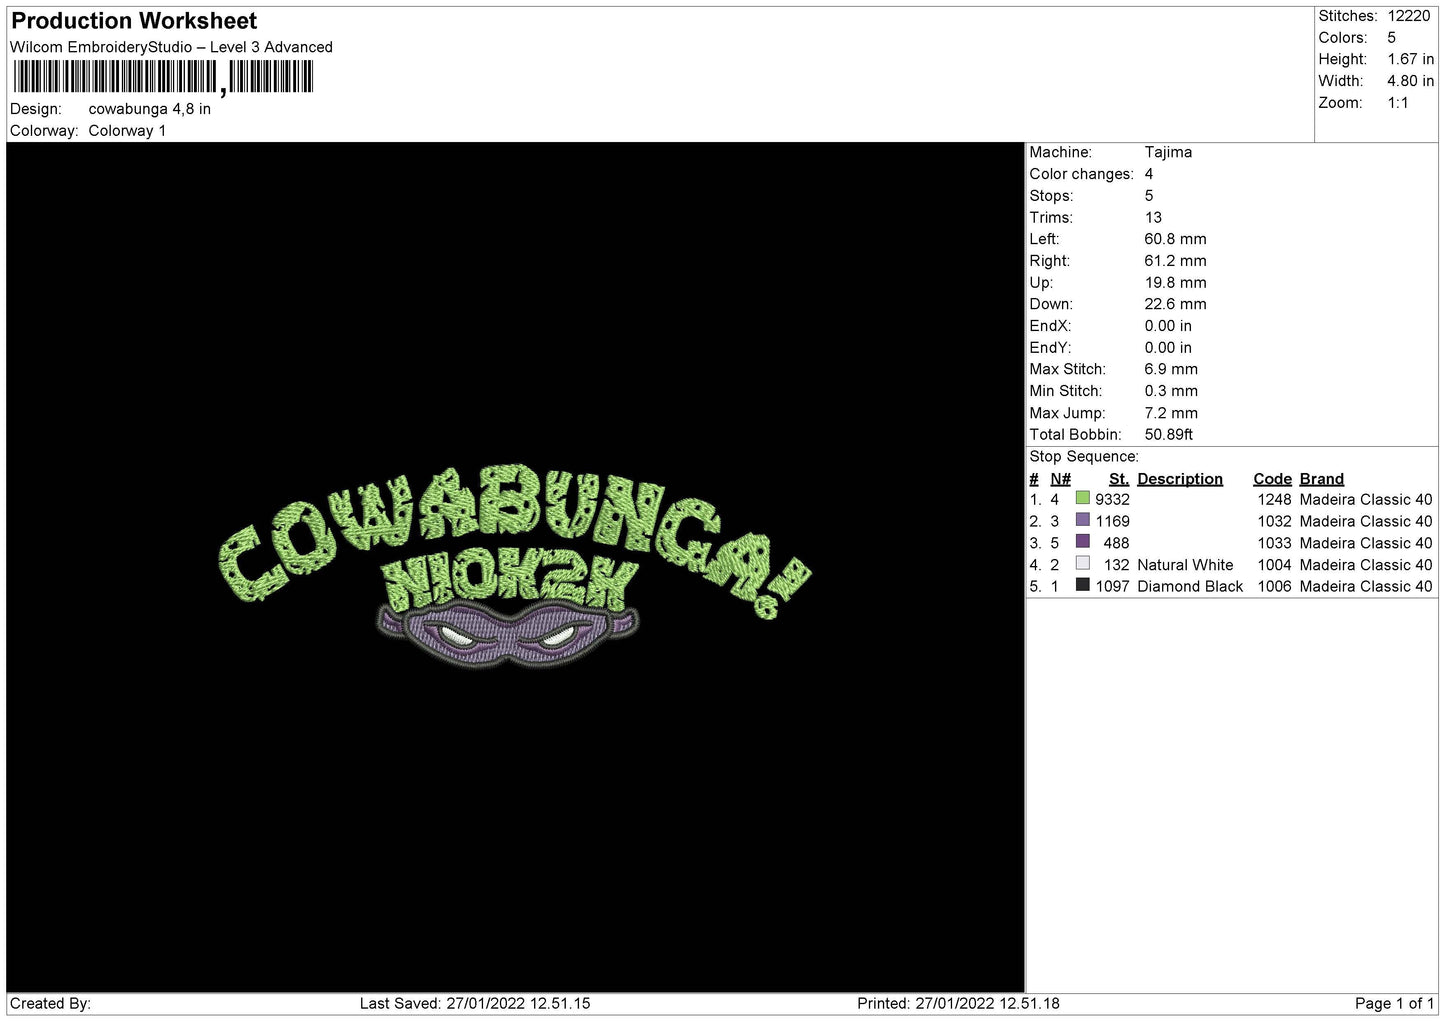Click the stitch count 9332 in row 1
The image size is (1445, 1021).
point(1112,499)
